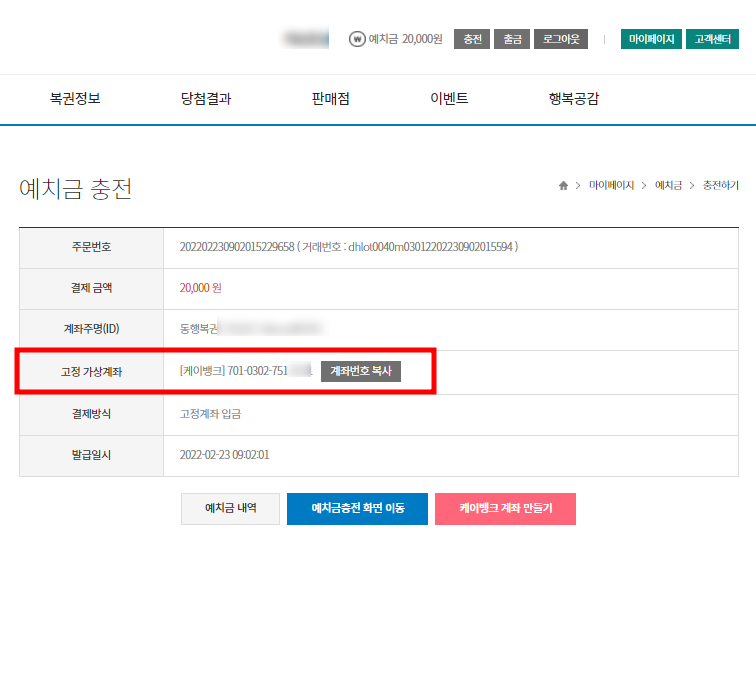Click the order number 20220223090201522 9658 value
This screenshot has width=756, height=673.
[x=237, y=247]
